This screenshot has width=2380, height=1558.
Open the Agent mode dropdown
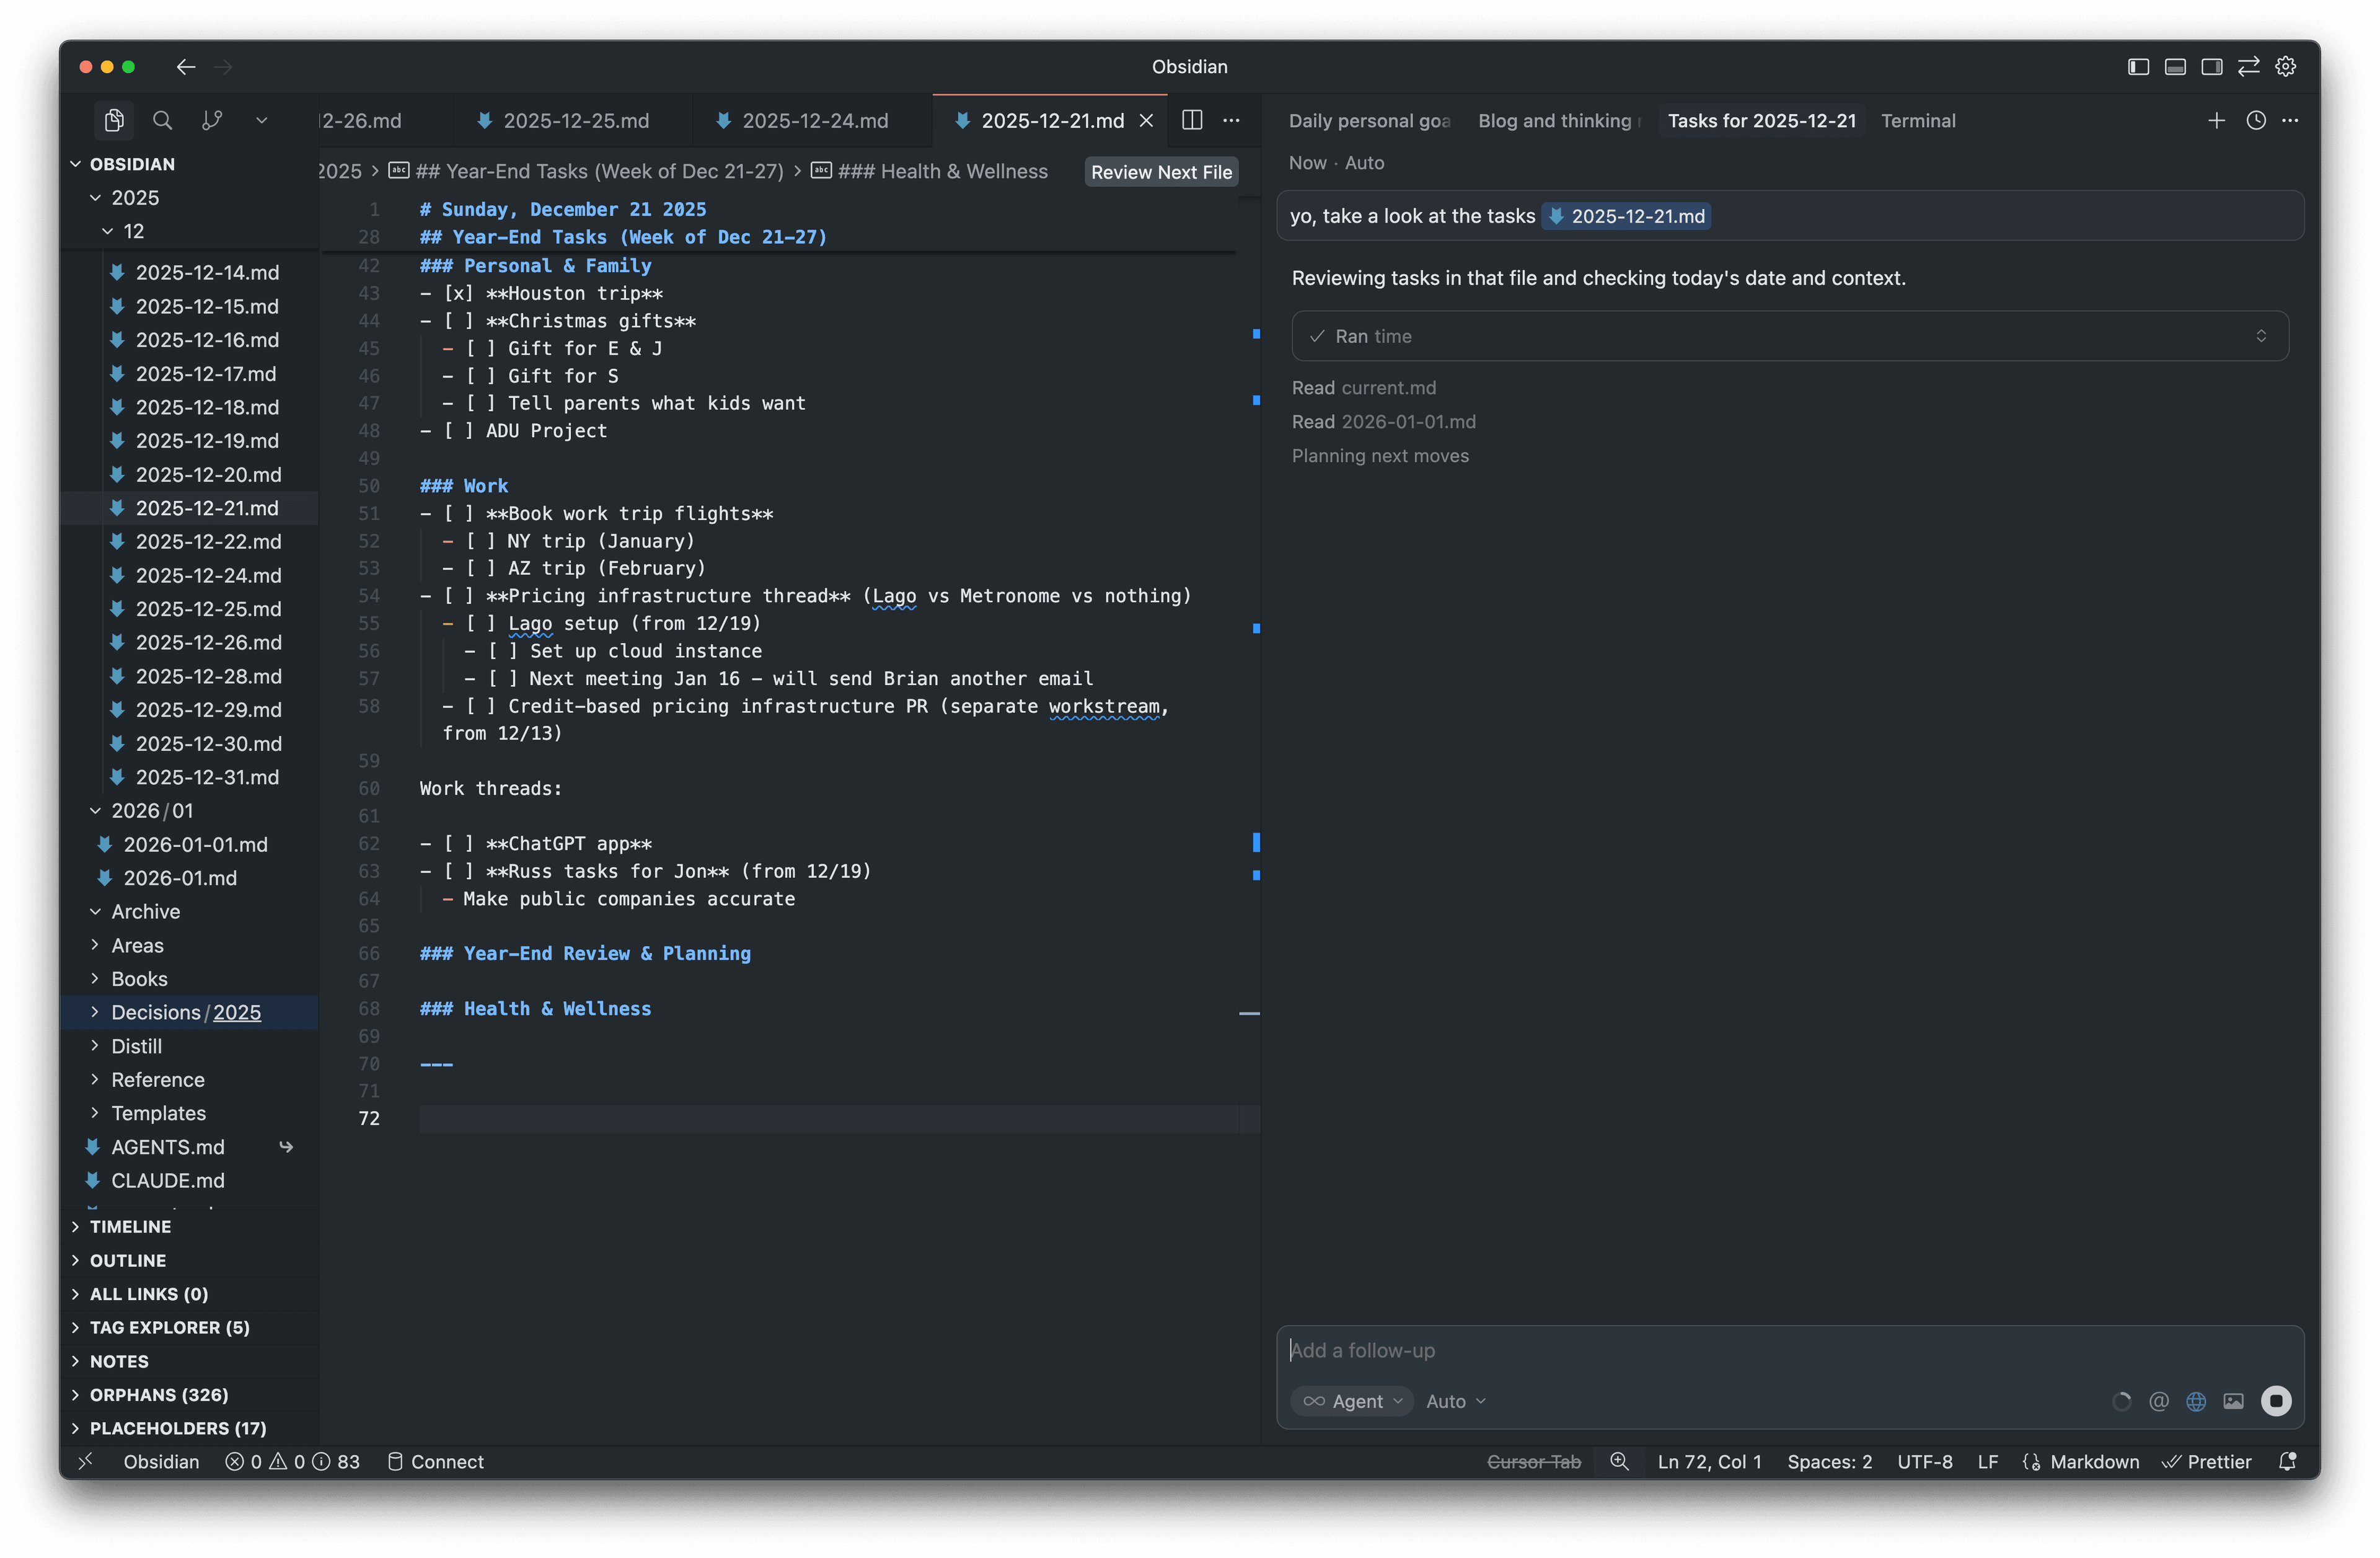pyautogui.click(x=1352, y=1401)
